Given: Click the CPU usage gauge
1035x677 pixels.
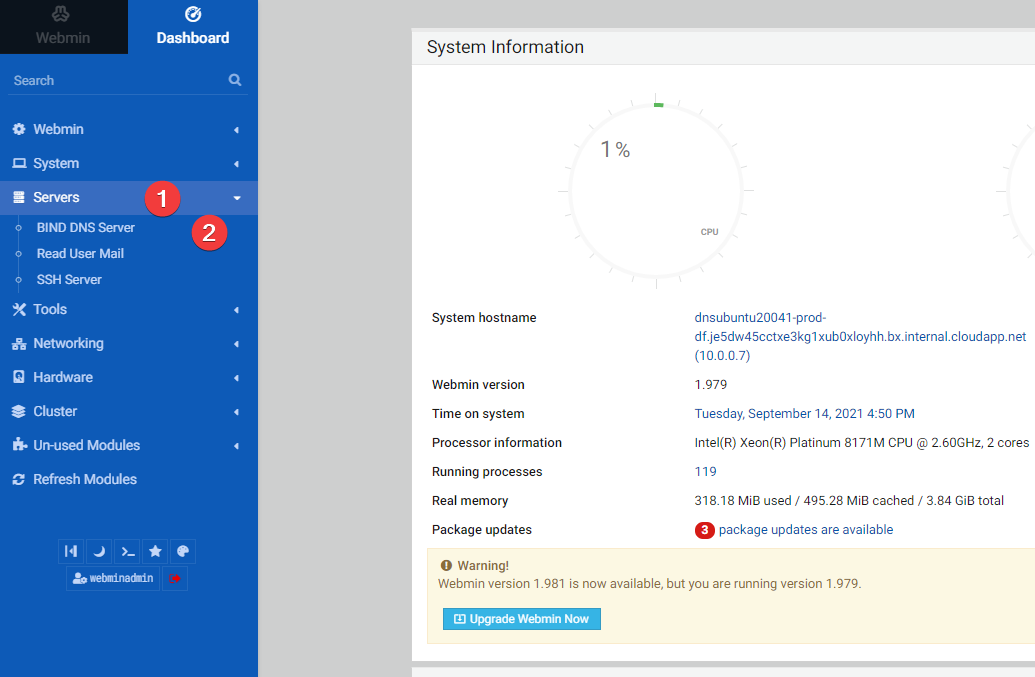Looking at the screenshot, I should [656, 191].
